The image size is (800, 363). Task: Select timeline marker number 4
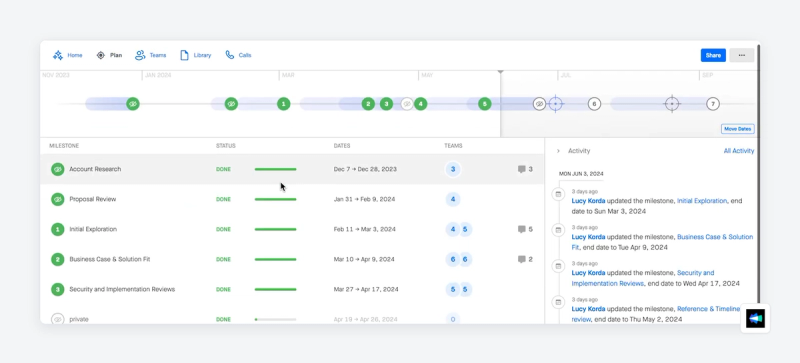420,104
